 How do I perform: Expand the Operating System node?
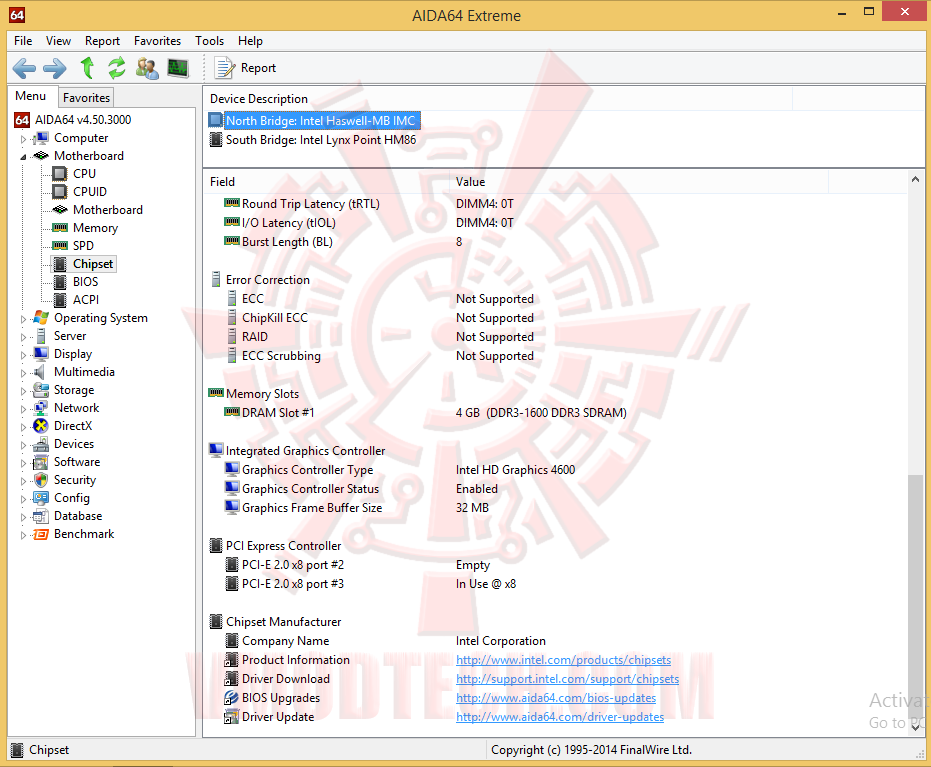tap(23, 319)
